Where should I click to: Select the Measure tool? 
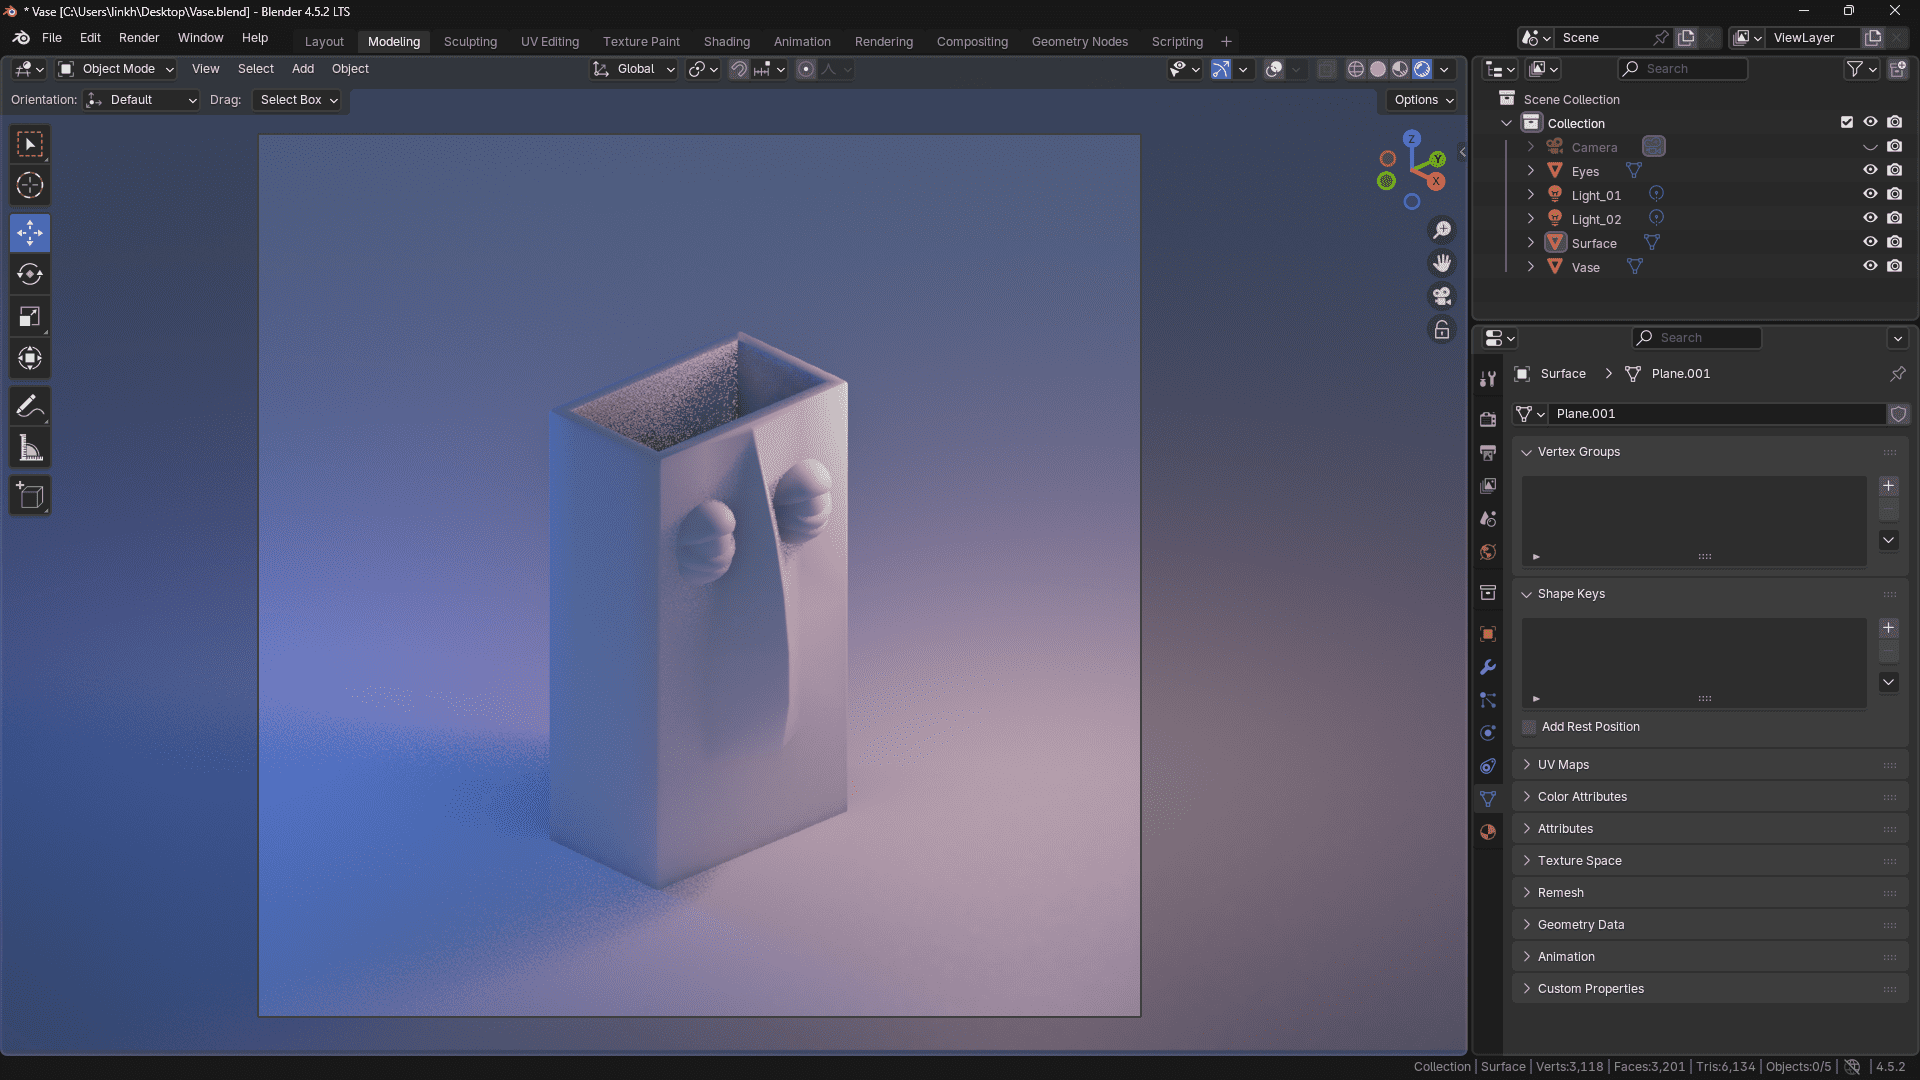[30, 449]
